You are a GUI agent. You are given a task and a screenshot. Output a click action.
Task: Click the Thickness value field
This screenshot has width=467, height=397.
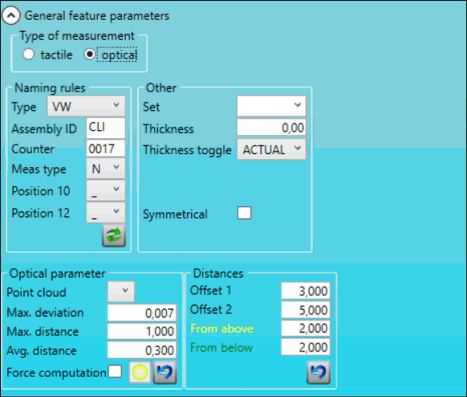click(271, 128)
